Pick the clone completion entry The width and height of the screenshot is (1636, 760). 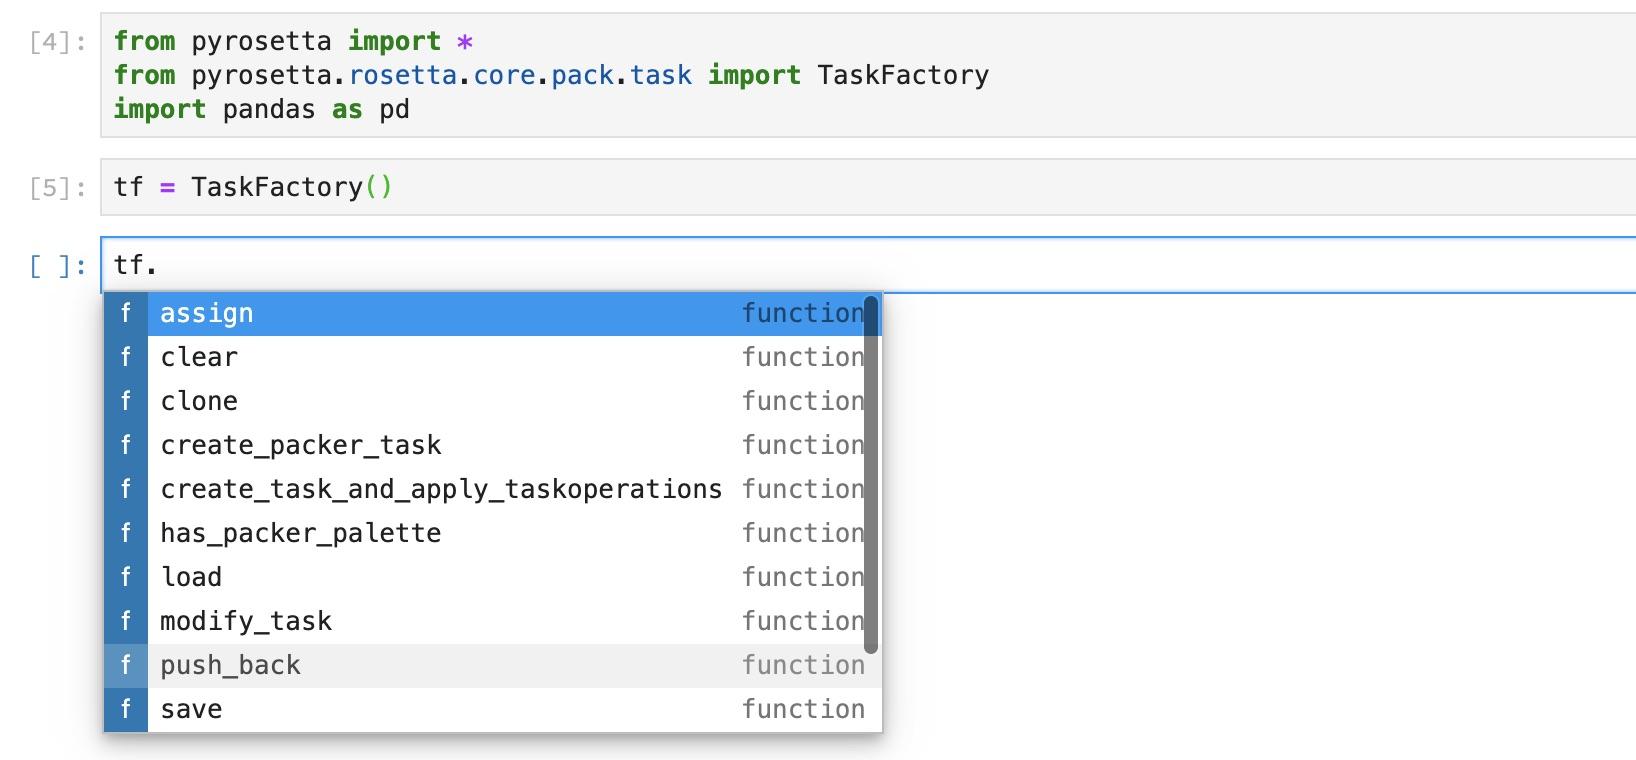(x=199, y=402)
